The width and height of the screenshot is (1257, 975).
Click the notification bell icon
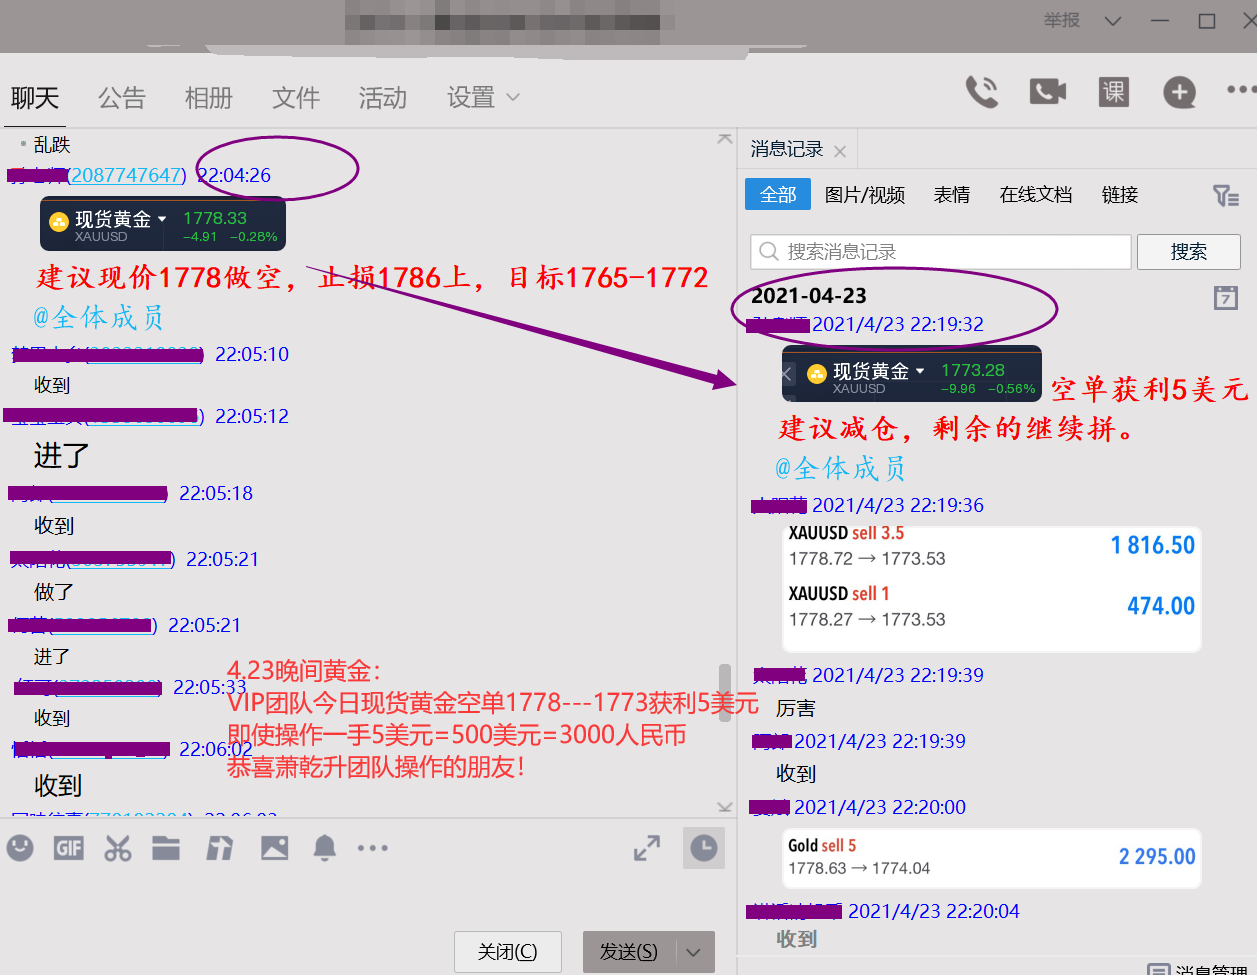(x=325, y=849)
